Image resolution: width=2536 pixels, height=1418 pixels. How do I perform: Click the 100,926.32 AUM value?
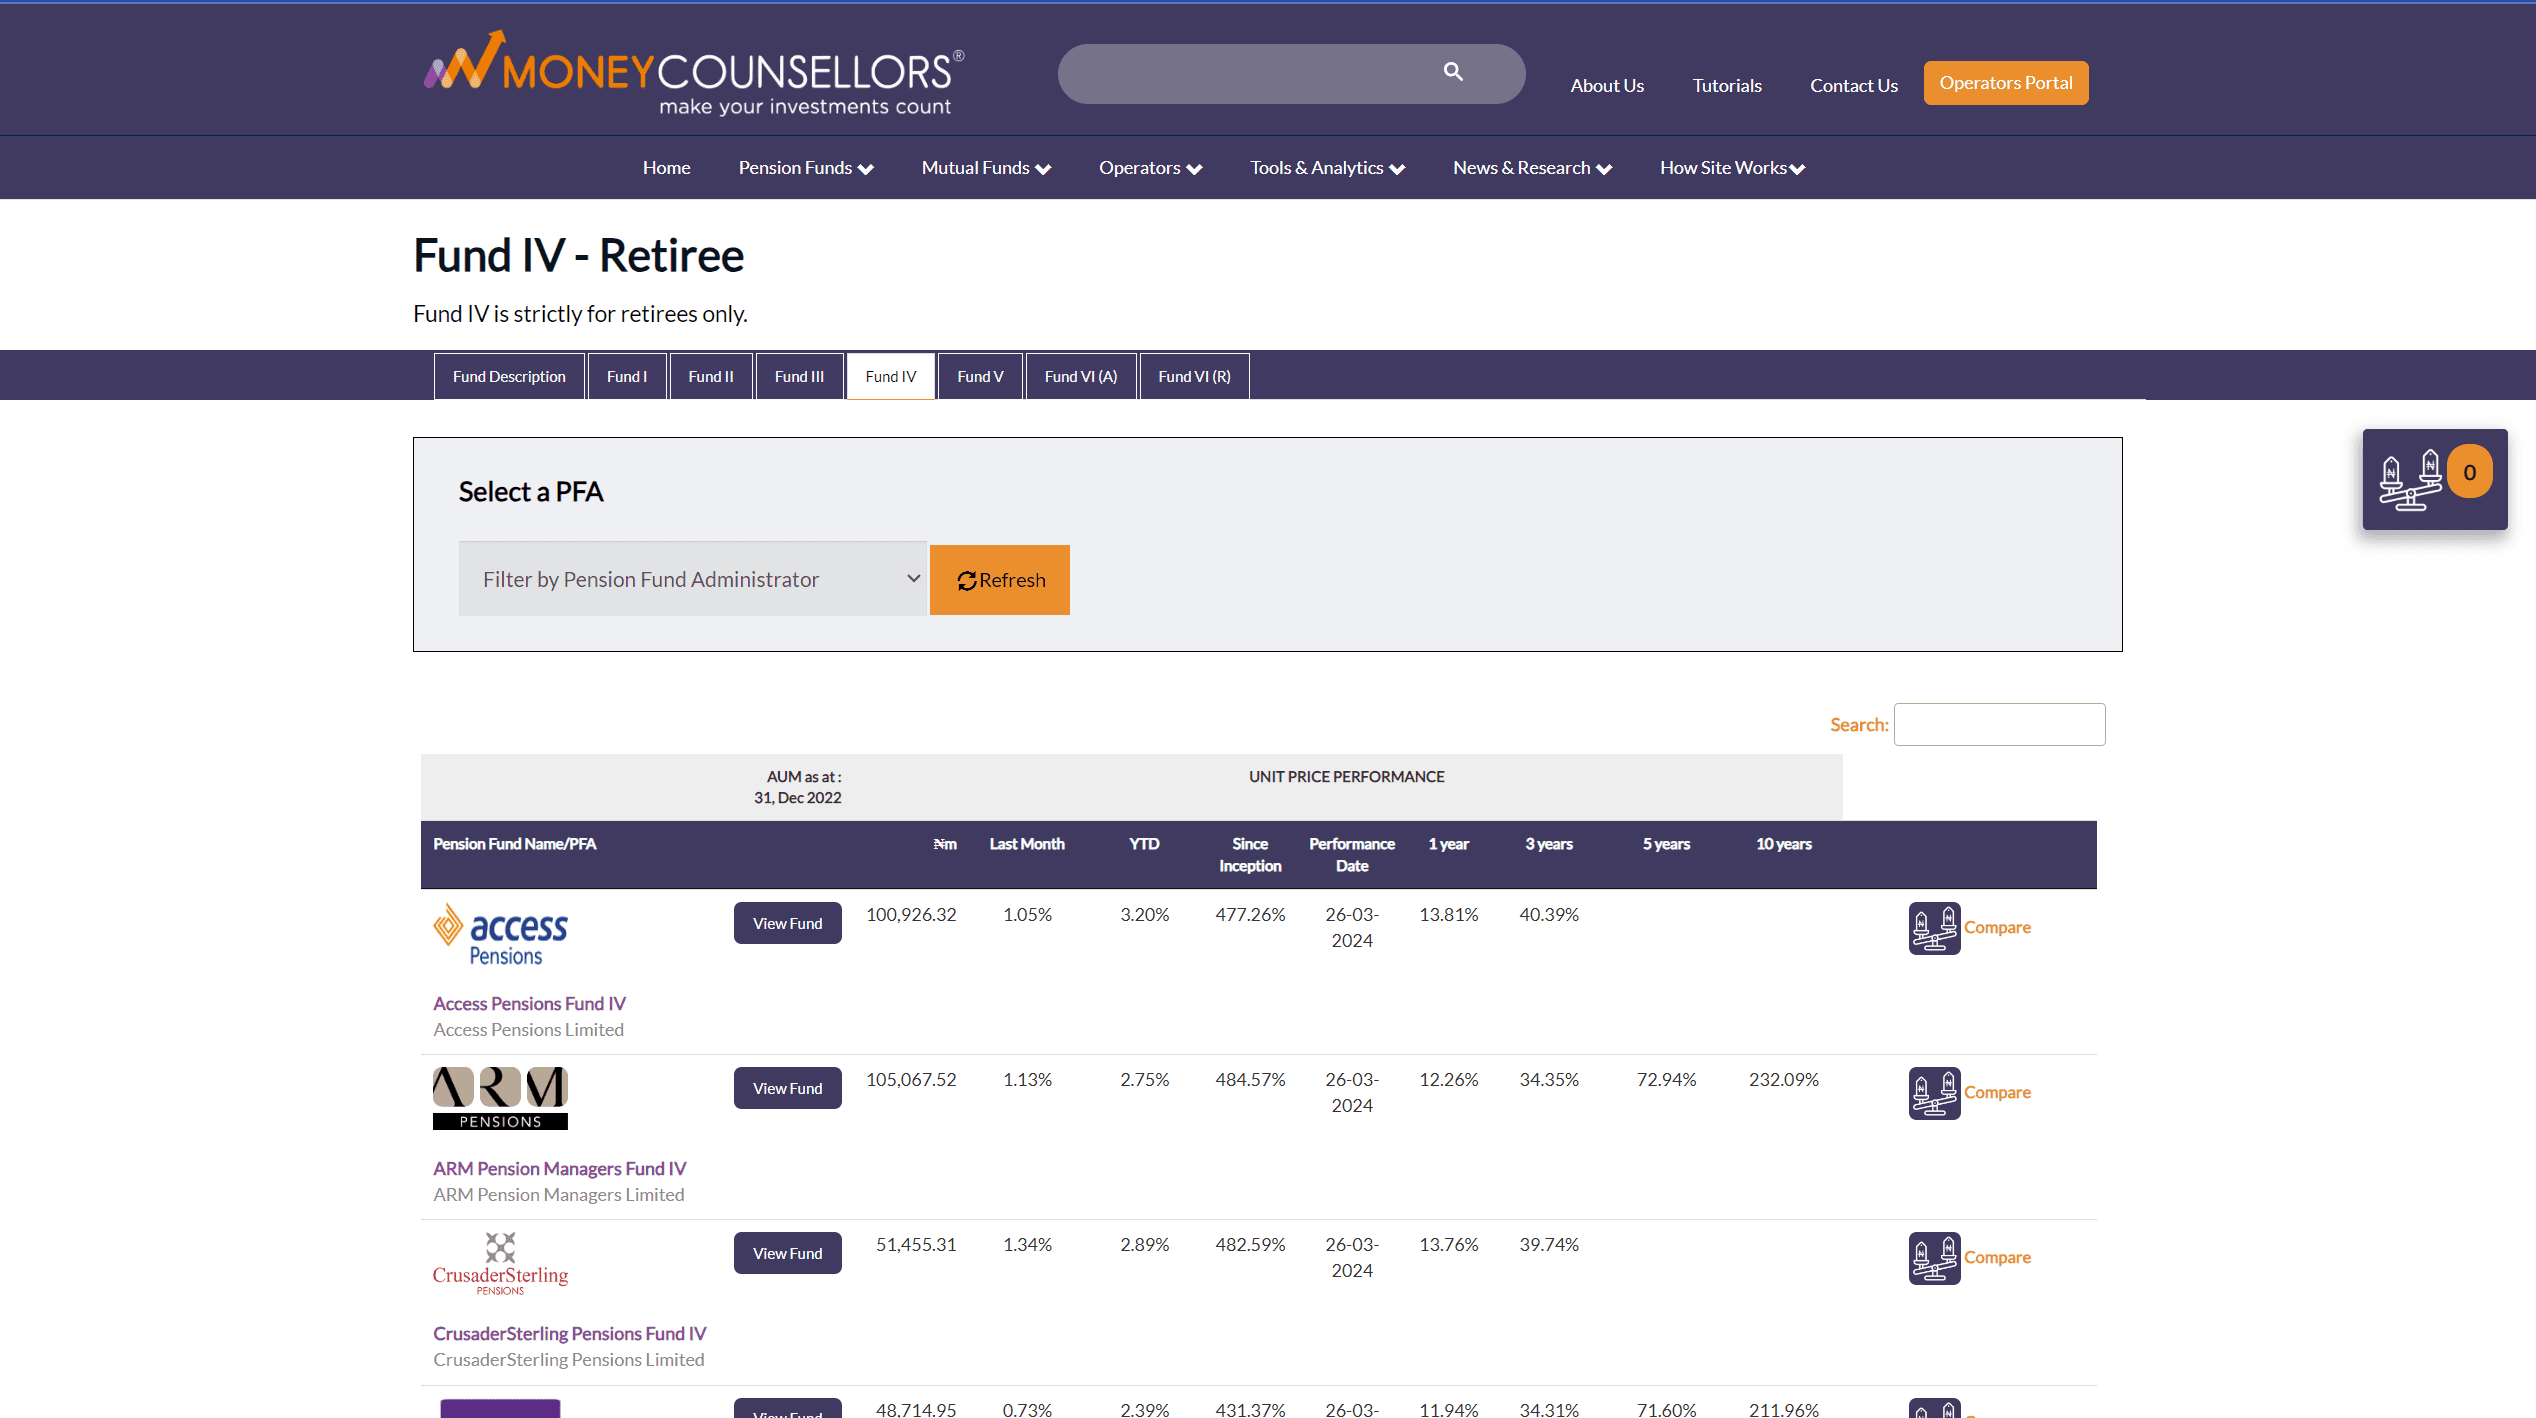tap(911, 914)
